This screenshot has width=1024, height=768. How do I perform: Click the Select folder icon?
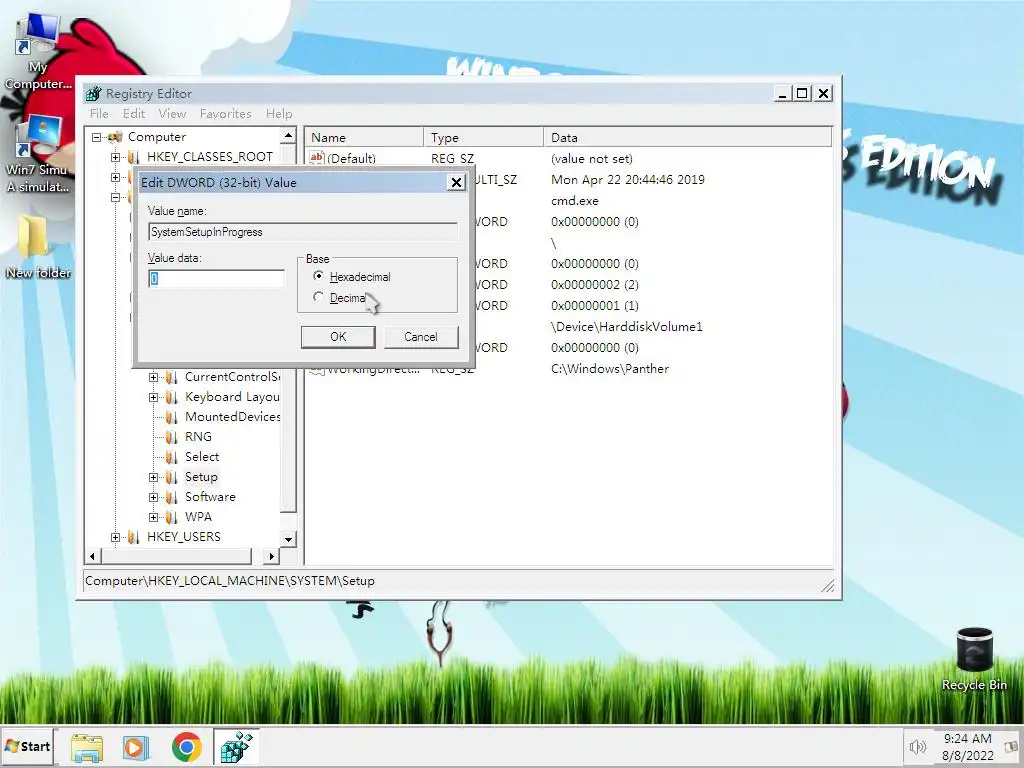[x=172, y=457]
